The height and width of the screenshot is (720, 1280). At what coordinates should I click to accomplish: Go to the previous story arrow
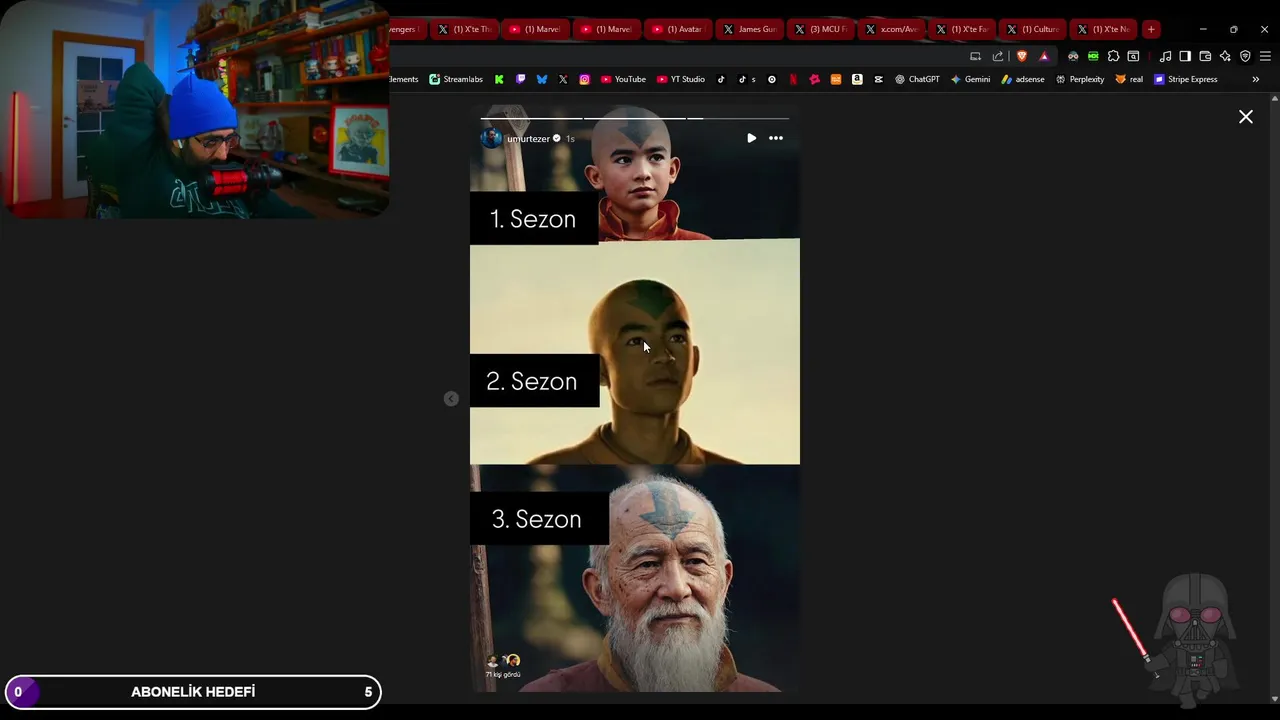tap(451, 398)
